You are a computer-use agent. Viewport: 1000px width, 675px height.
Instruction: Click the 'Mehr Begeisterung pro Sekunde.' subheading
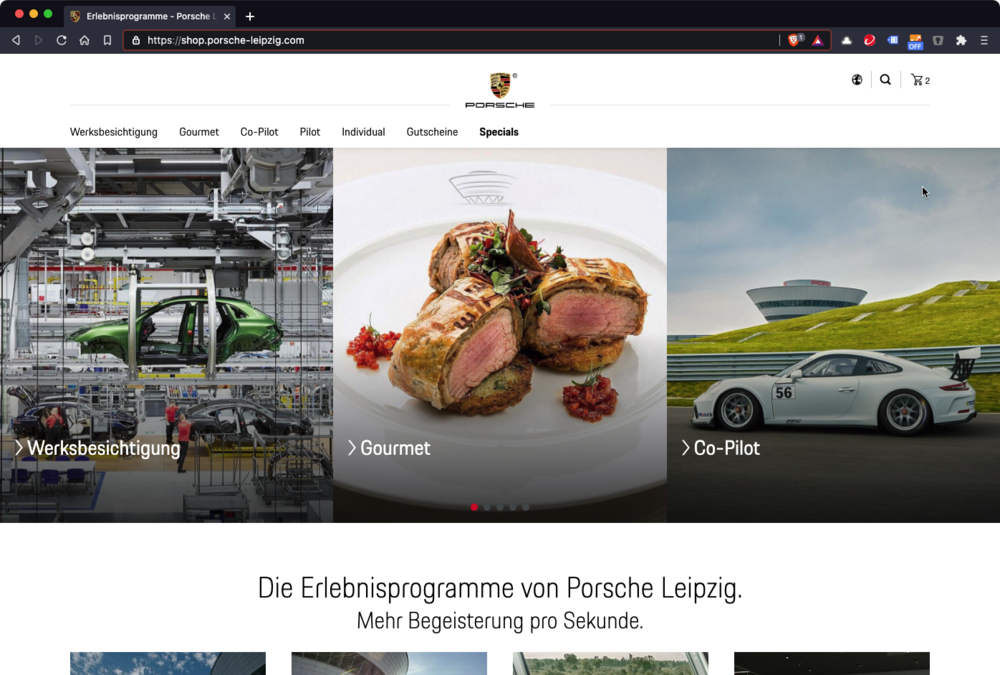[500, 621]
